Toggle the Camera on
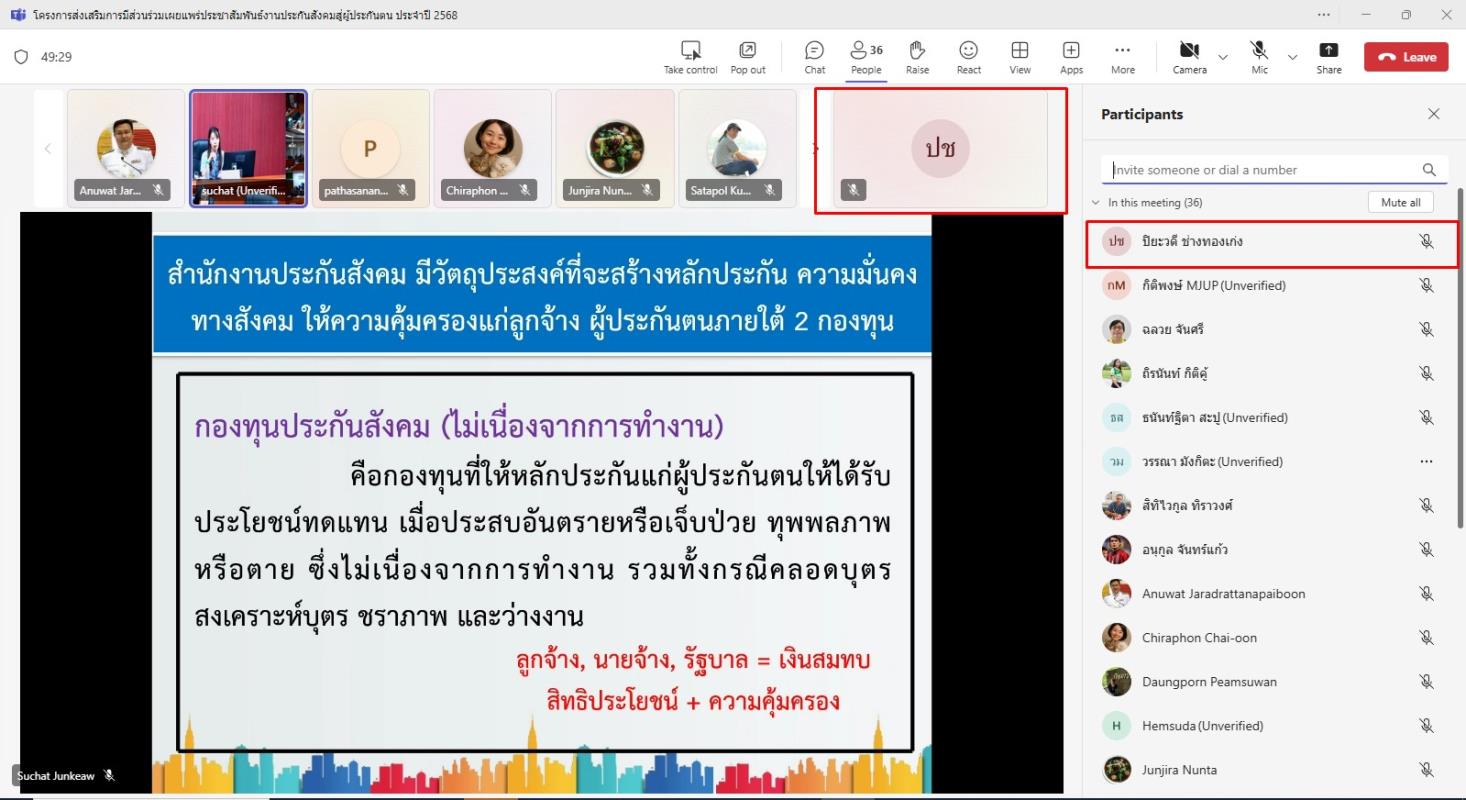Screen dimensions: 1466x800 pyautogui.click(x=1189, y=57)
